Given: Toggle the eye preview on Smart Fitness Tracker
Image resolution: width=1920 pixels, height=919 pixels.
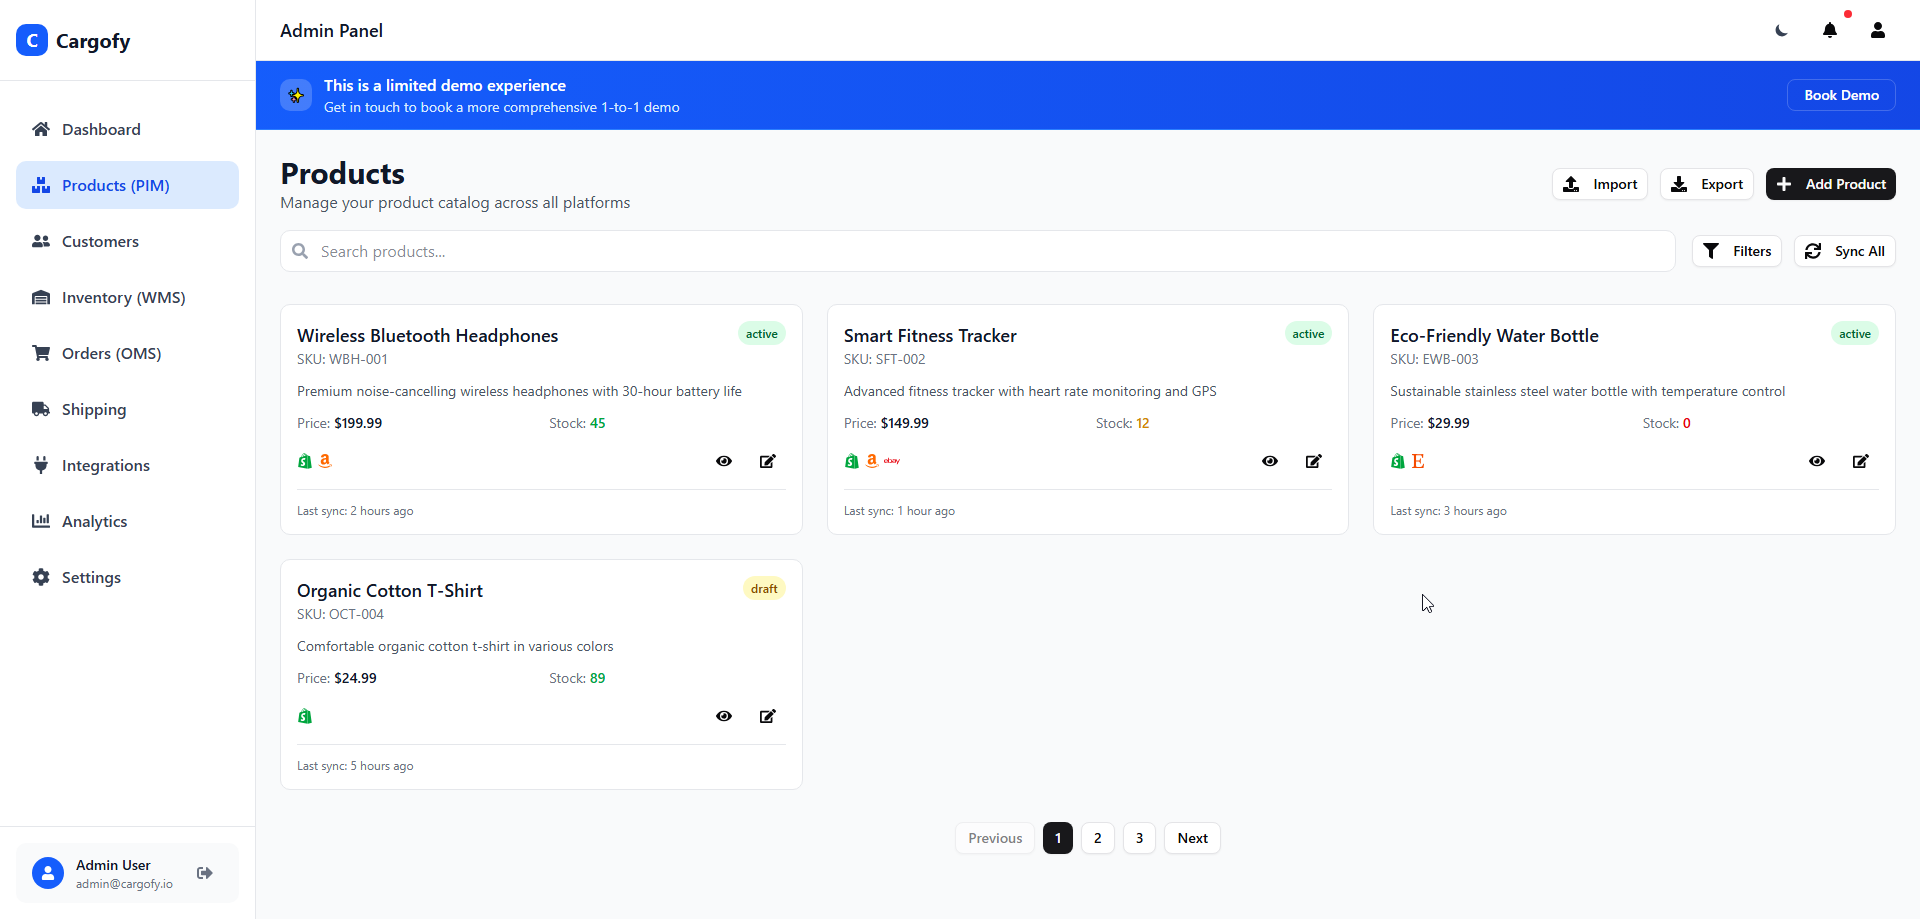Looking at the screenshot, I should tap(1269, 461).
